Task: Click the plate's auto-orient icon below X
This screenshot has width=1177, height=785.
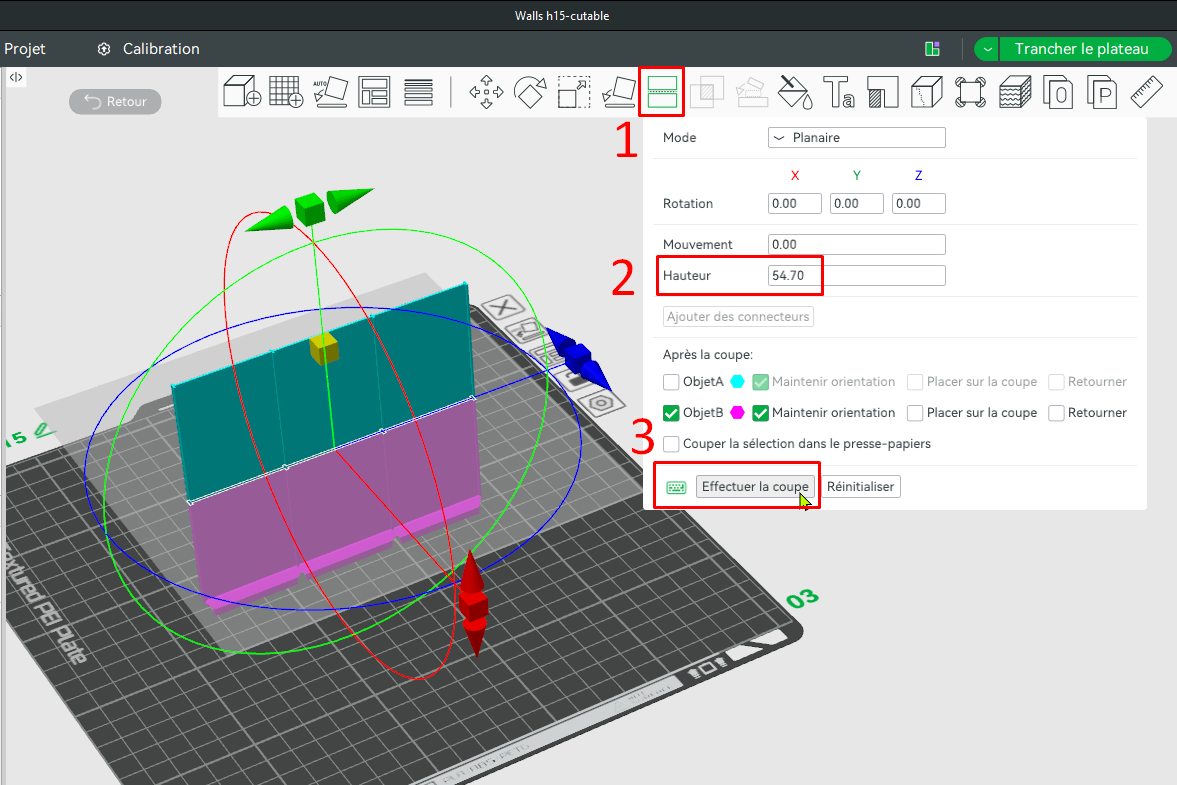Action: tap(526, 329)
